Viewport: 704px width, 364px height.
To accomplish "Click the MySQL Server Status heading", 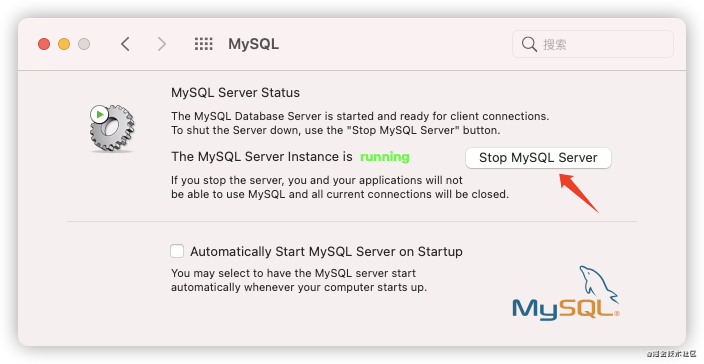I will coord(235,92).
